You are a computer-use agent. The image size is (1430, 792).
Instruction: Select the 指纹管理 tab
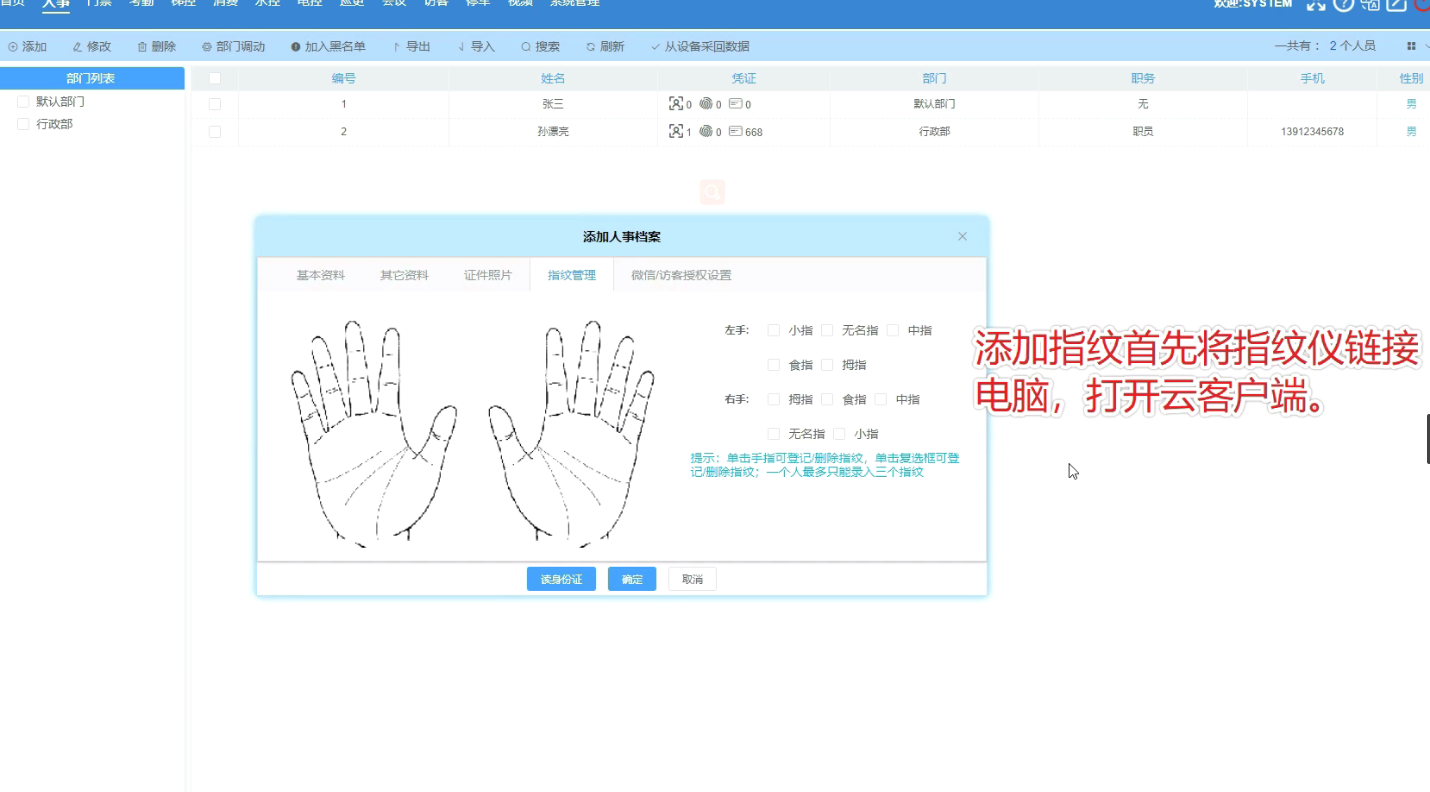[572, 275]
